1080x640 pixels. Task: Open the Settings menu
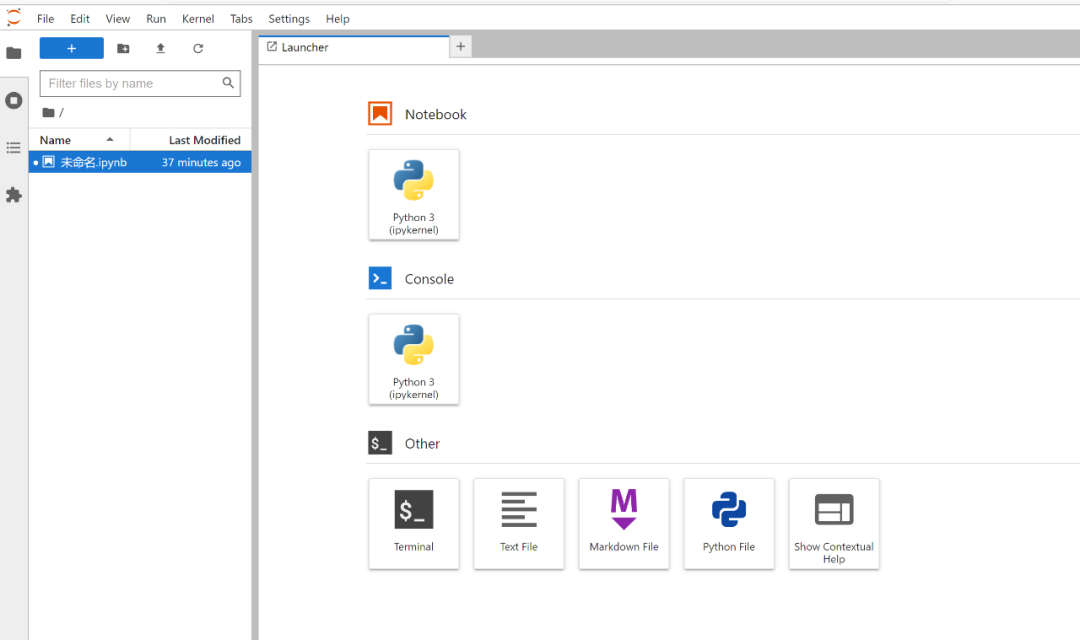tap(289, 19)
